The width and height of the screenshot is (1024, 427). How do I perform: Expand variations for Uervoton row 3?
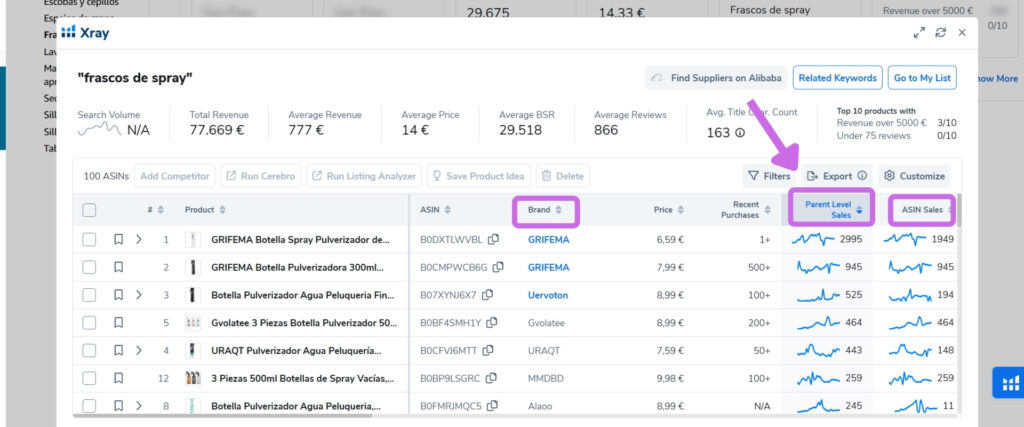point(138,295)
